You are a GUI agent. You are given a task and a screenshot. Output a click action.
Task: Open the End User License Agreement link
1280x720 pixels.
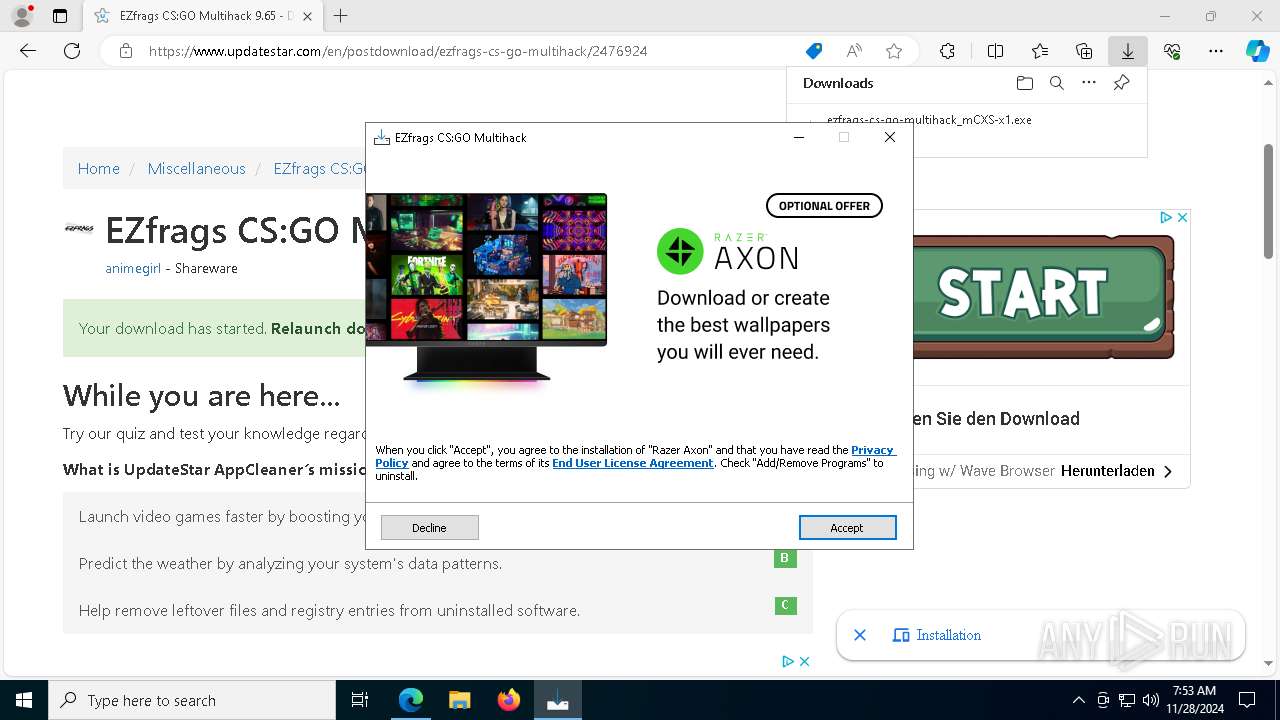(633, 463)
